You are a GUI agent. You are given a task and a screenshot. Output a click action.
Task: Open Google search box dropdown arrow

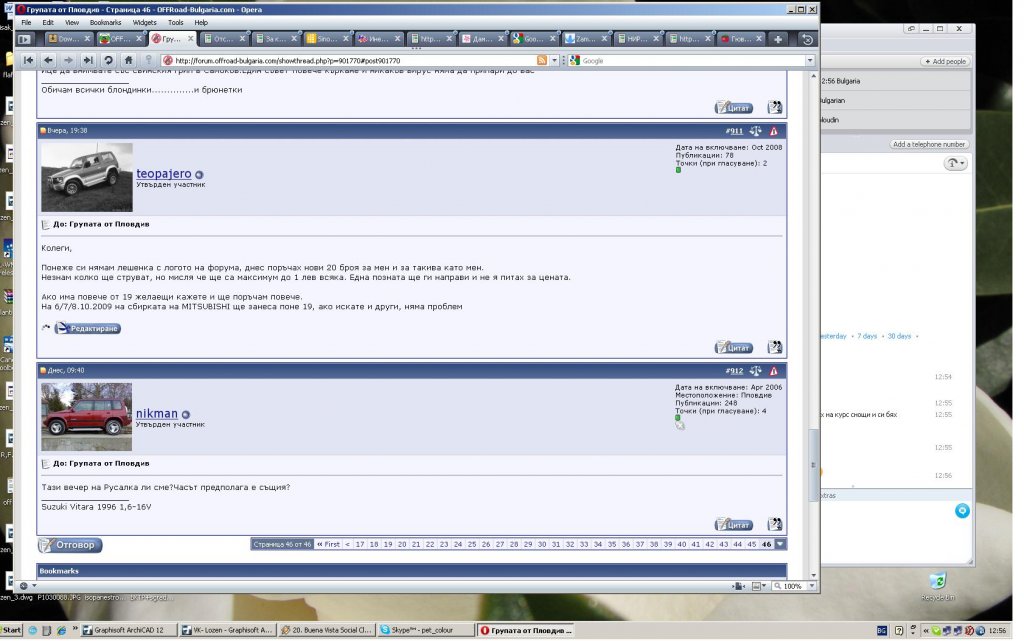tap(810, 60)
